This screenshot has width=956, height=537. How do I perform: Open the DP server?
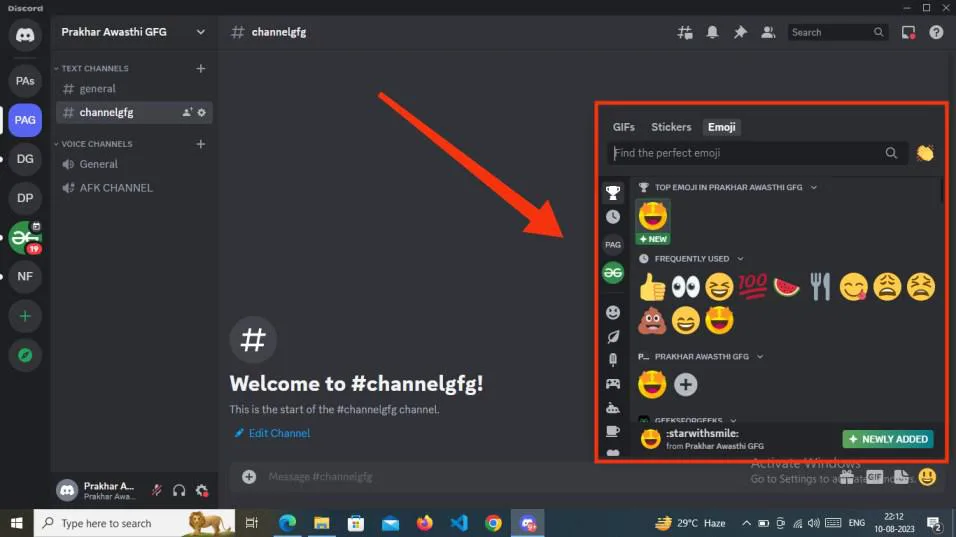(25, 198)
